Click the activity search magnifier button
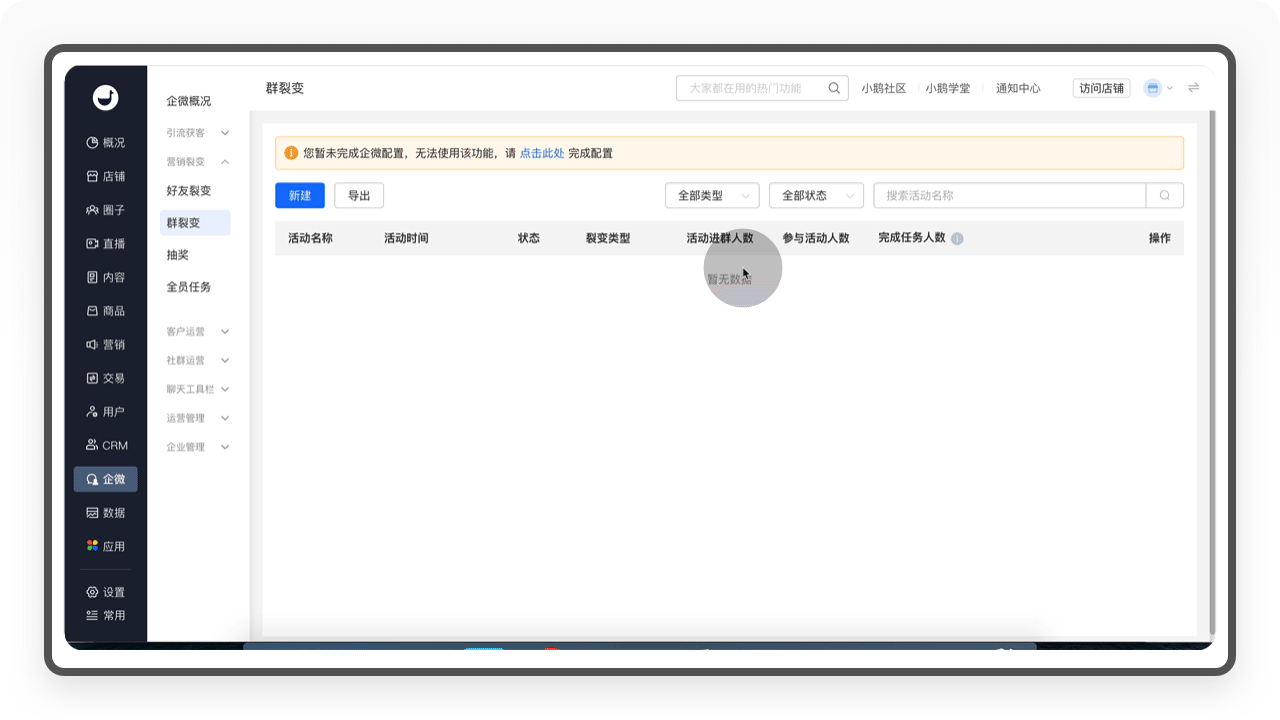Screen dimensions: 1280x720 tap(1165, 196)
